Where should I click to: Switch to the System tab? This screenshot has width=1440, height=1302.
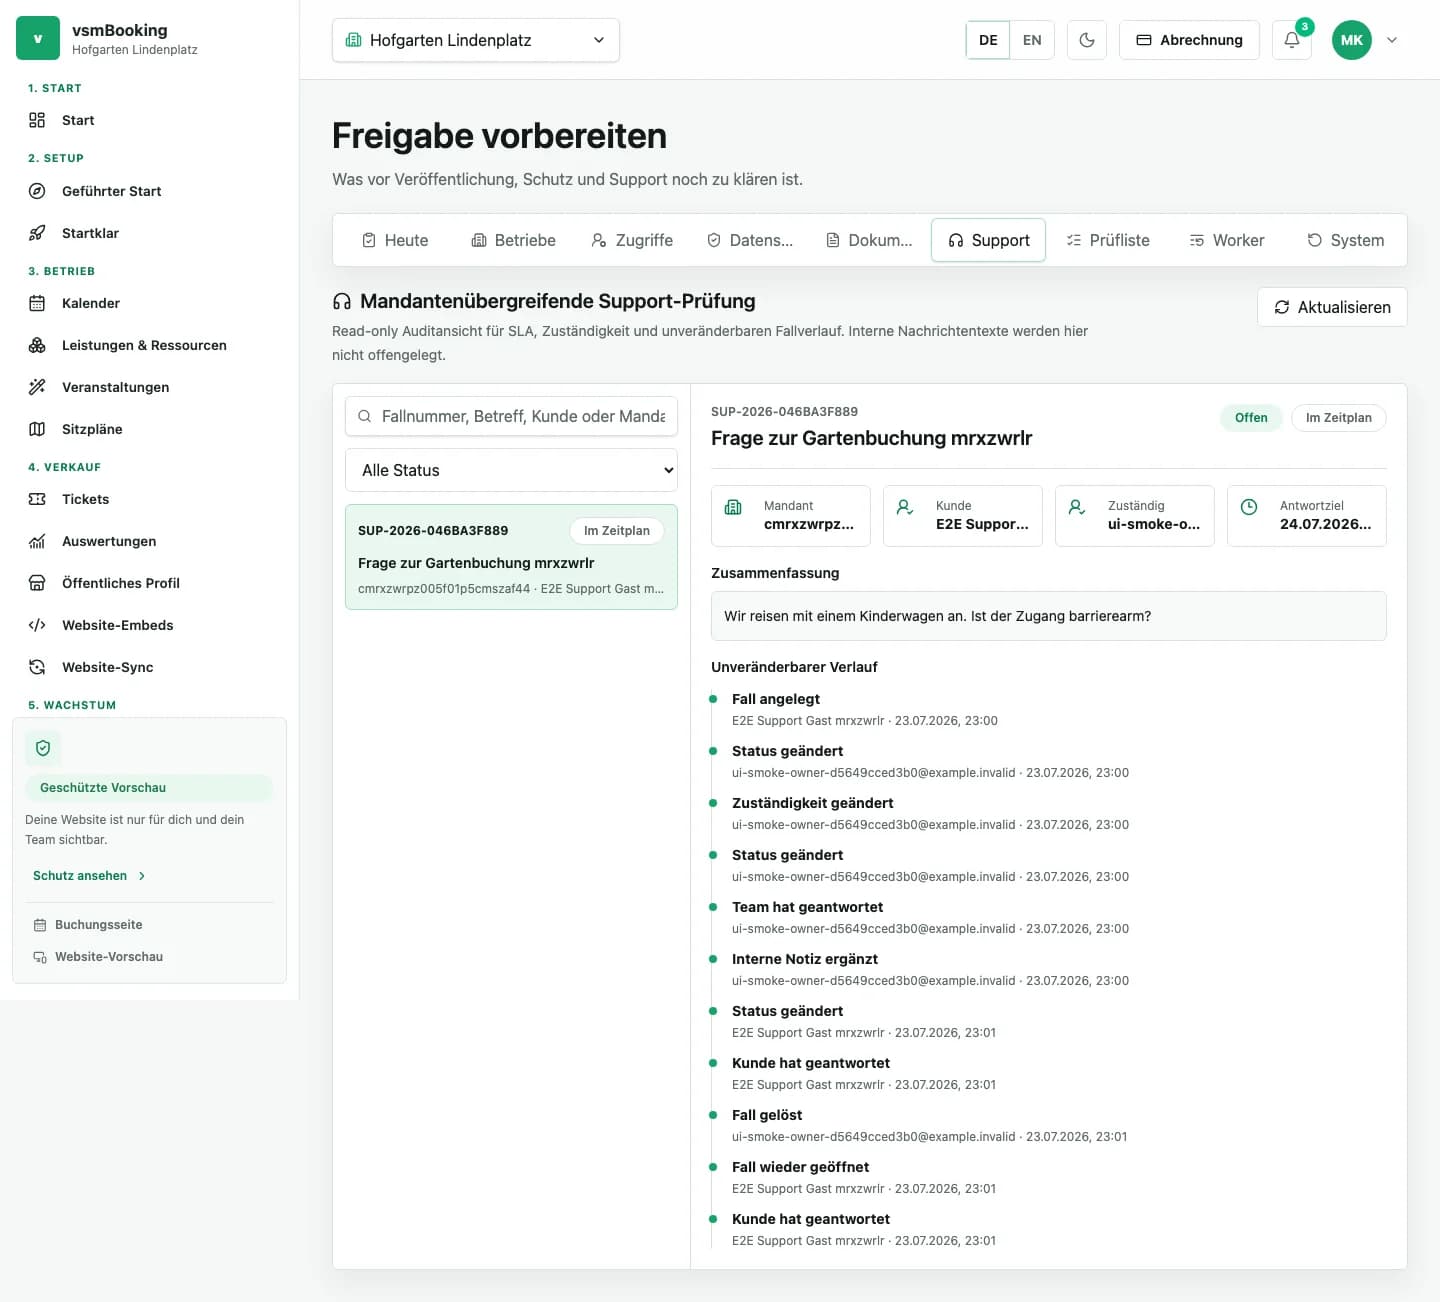1346,240
